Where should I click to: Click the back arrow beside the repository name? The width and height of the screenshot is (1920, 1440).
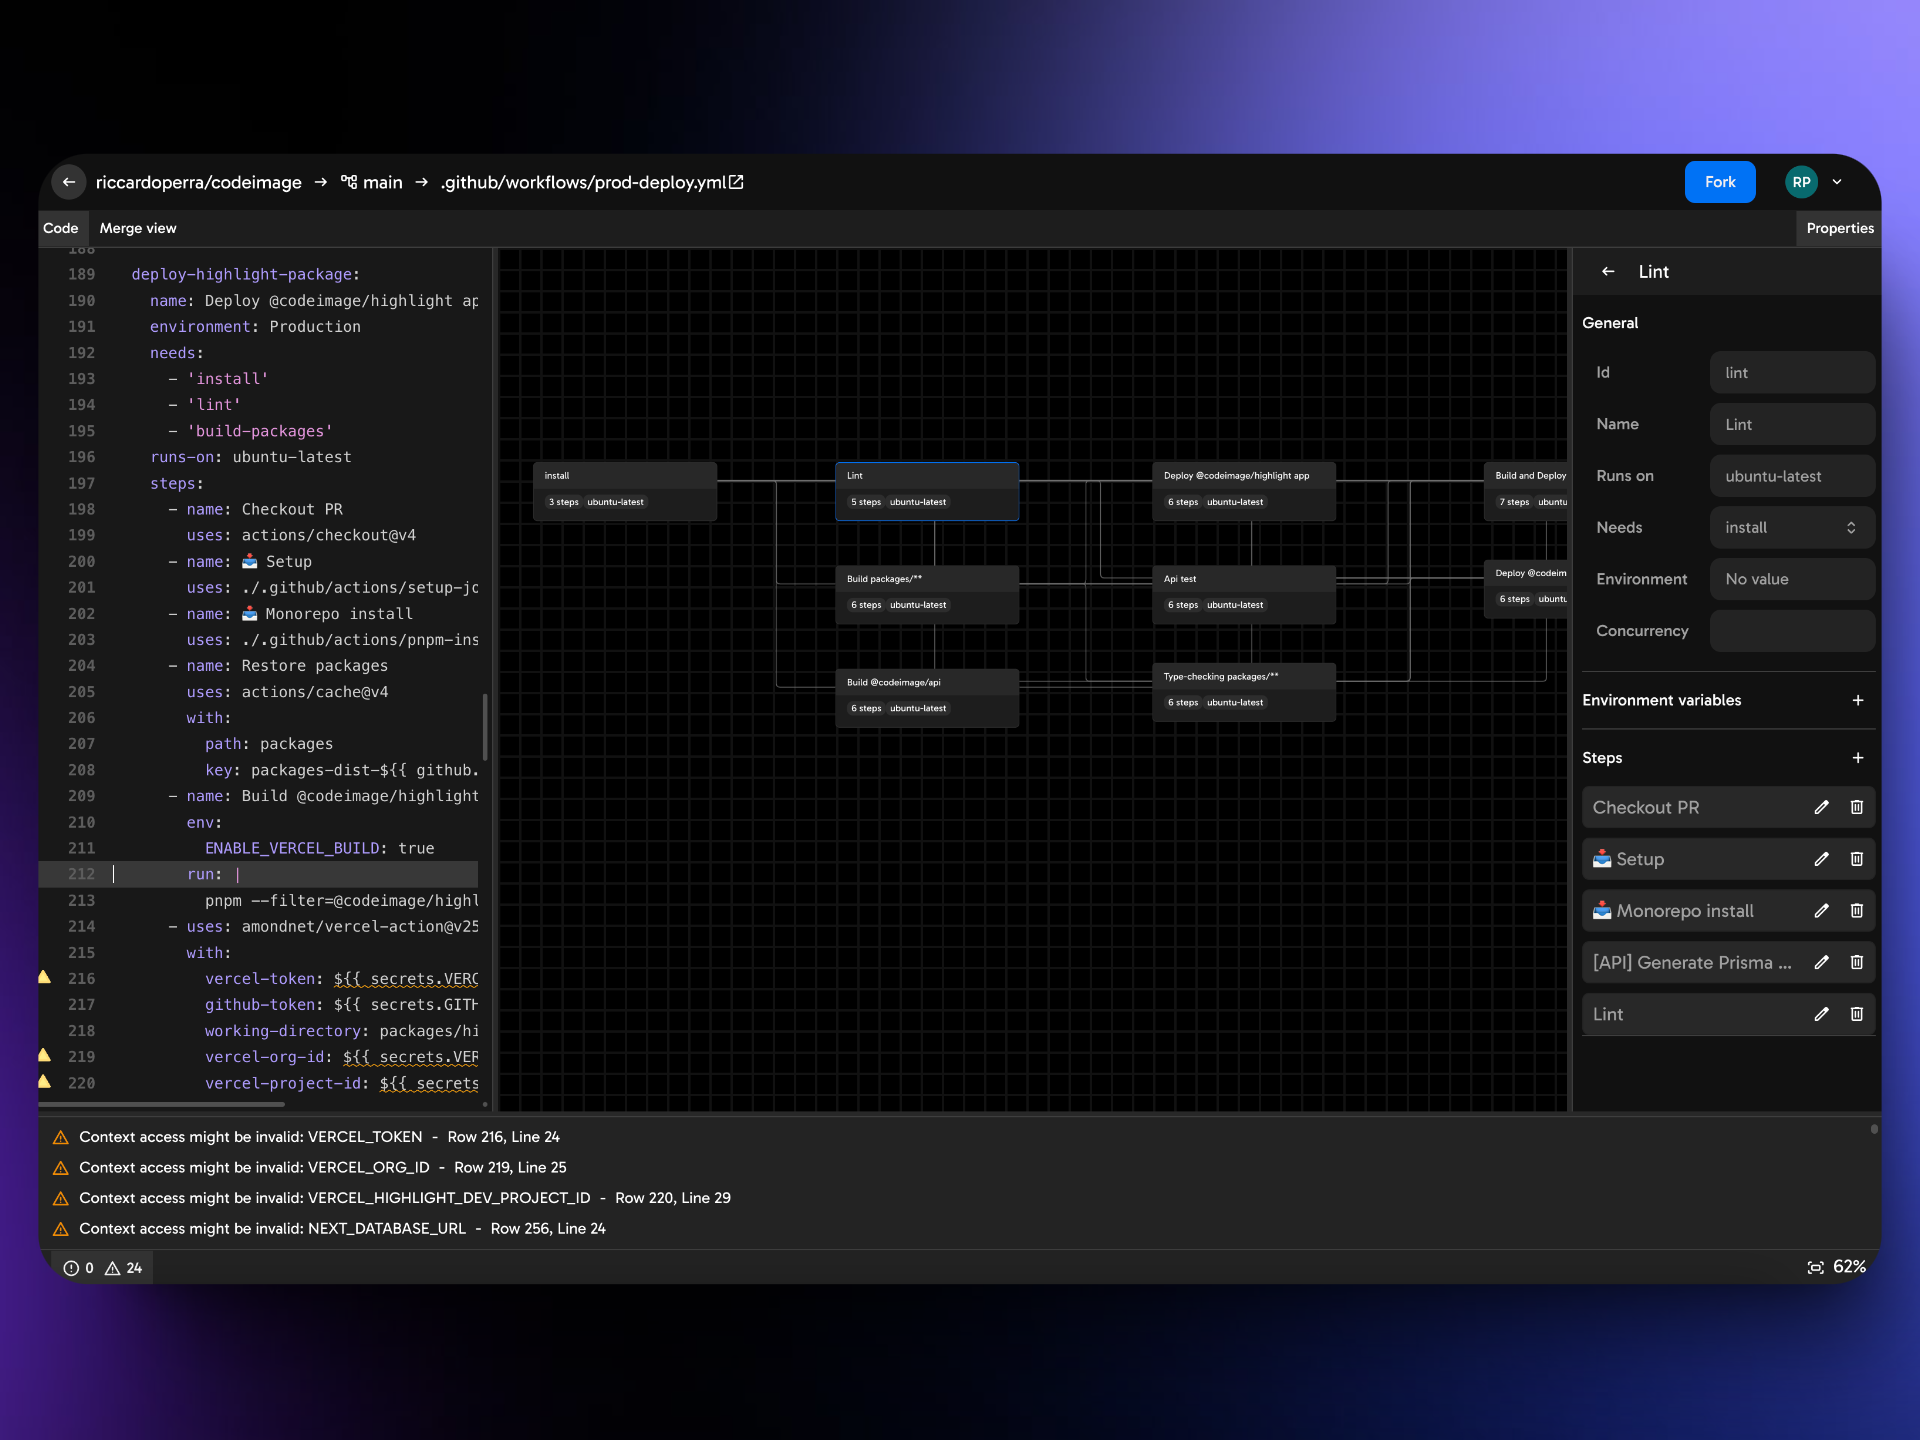pyautogui.click(x=69, y=182)
